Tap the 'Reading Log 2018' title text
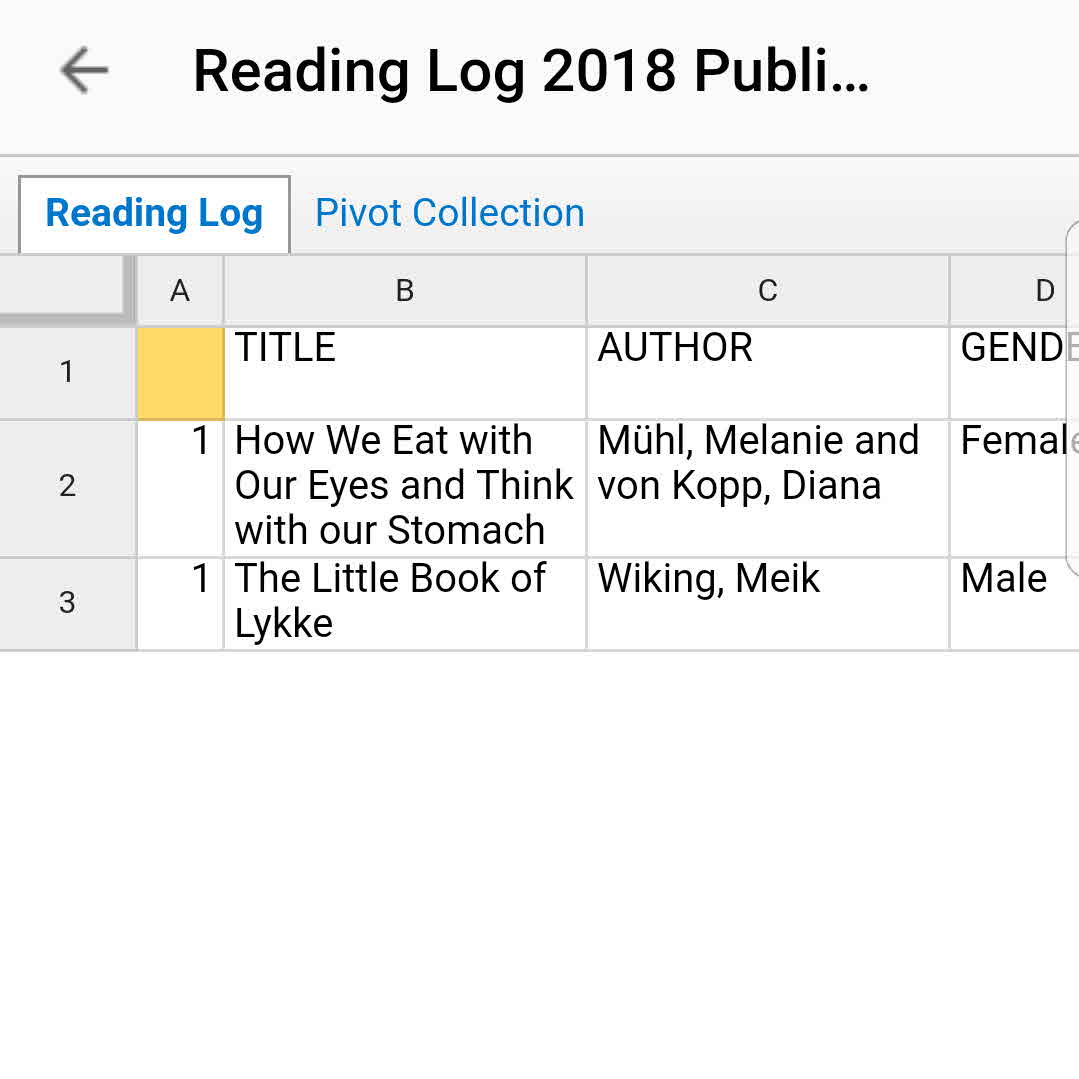Viewport: 1079px width, 1079px height. coord(530,71)
